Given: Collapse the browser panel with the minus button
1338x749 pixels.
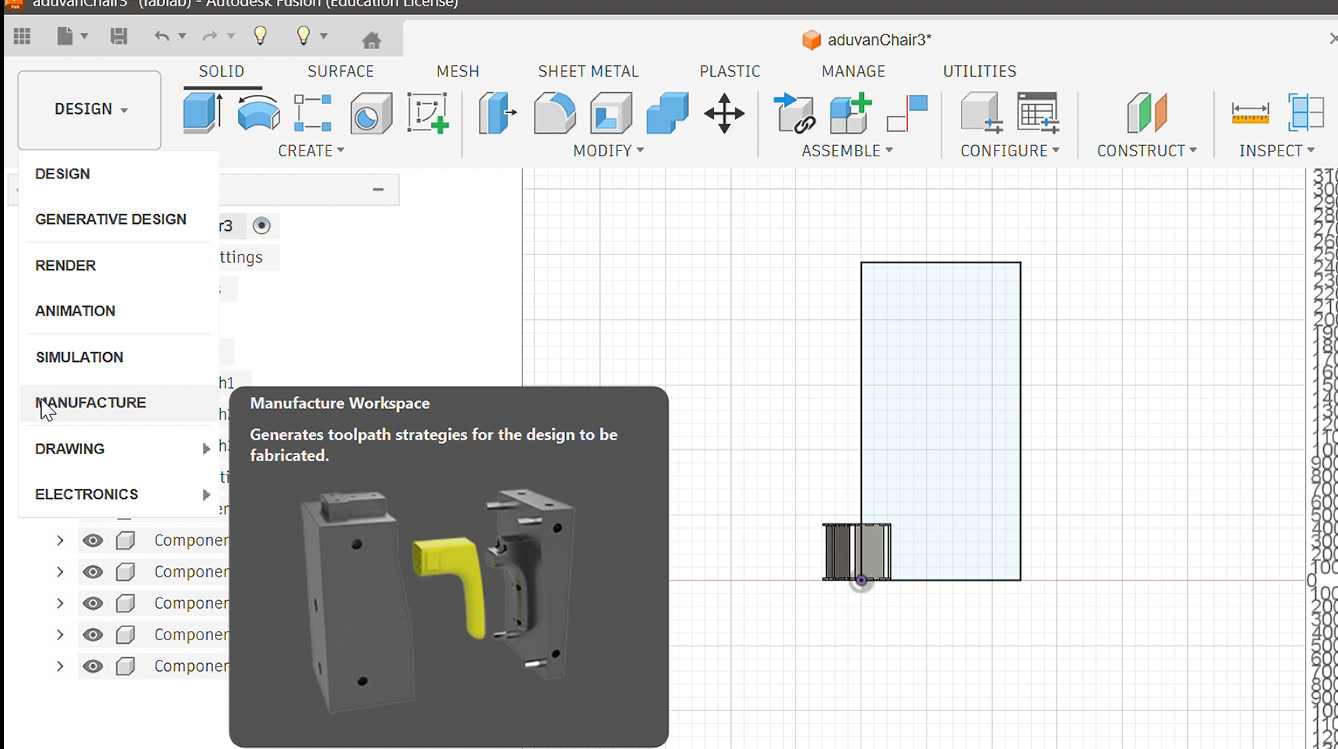Looking at the screenshot, I should [378, 190].
